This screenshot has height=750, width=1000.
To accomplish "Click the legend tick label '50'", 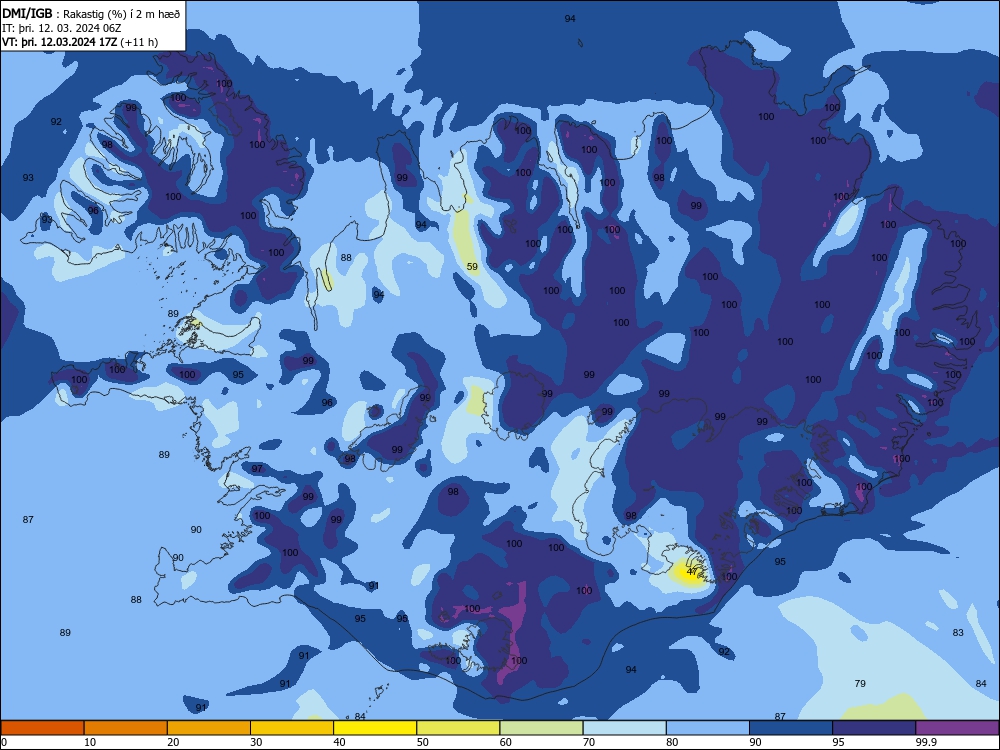I will coord(423,742).
